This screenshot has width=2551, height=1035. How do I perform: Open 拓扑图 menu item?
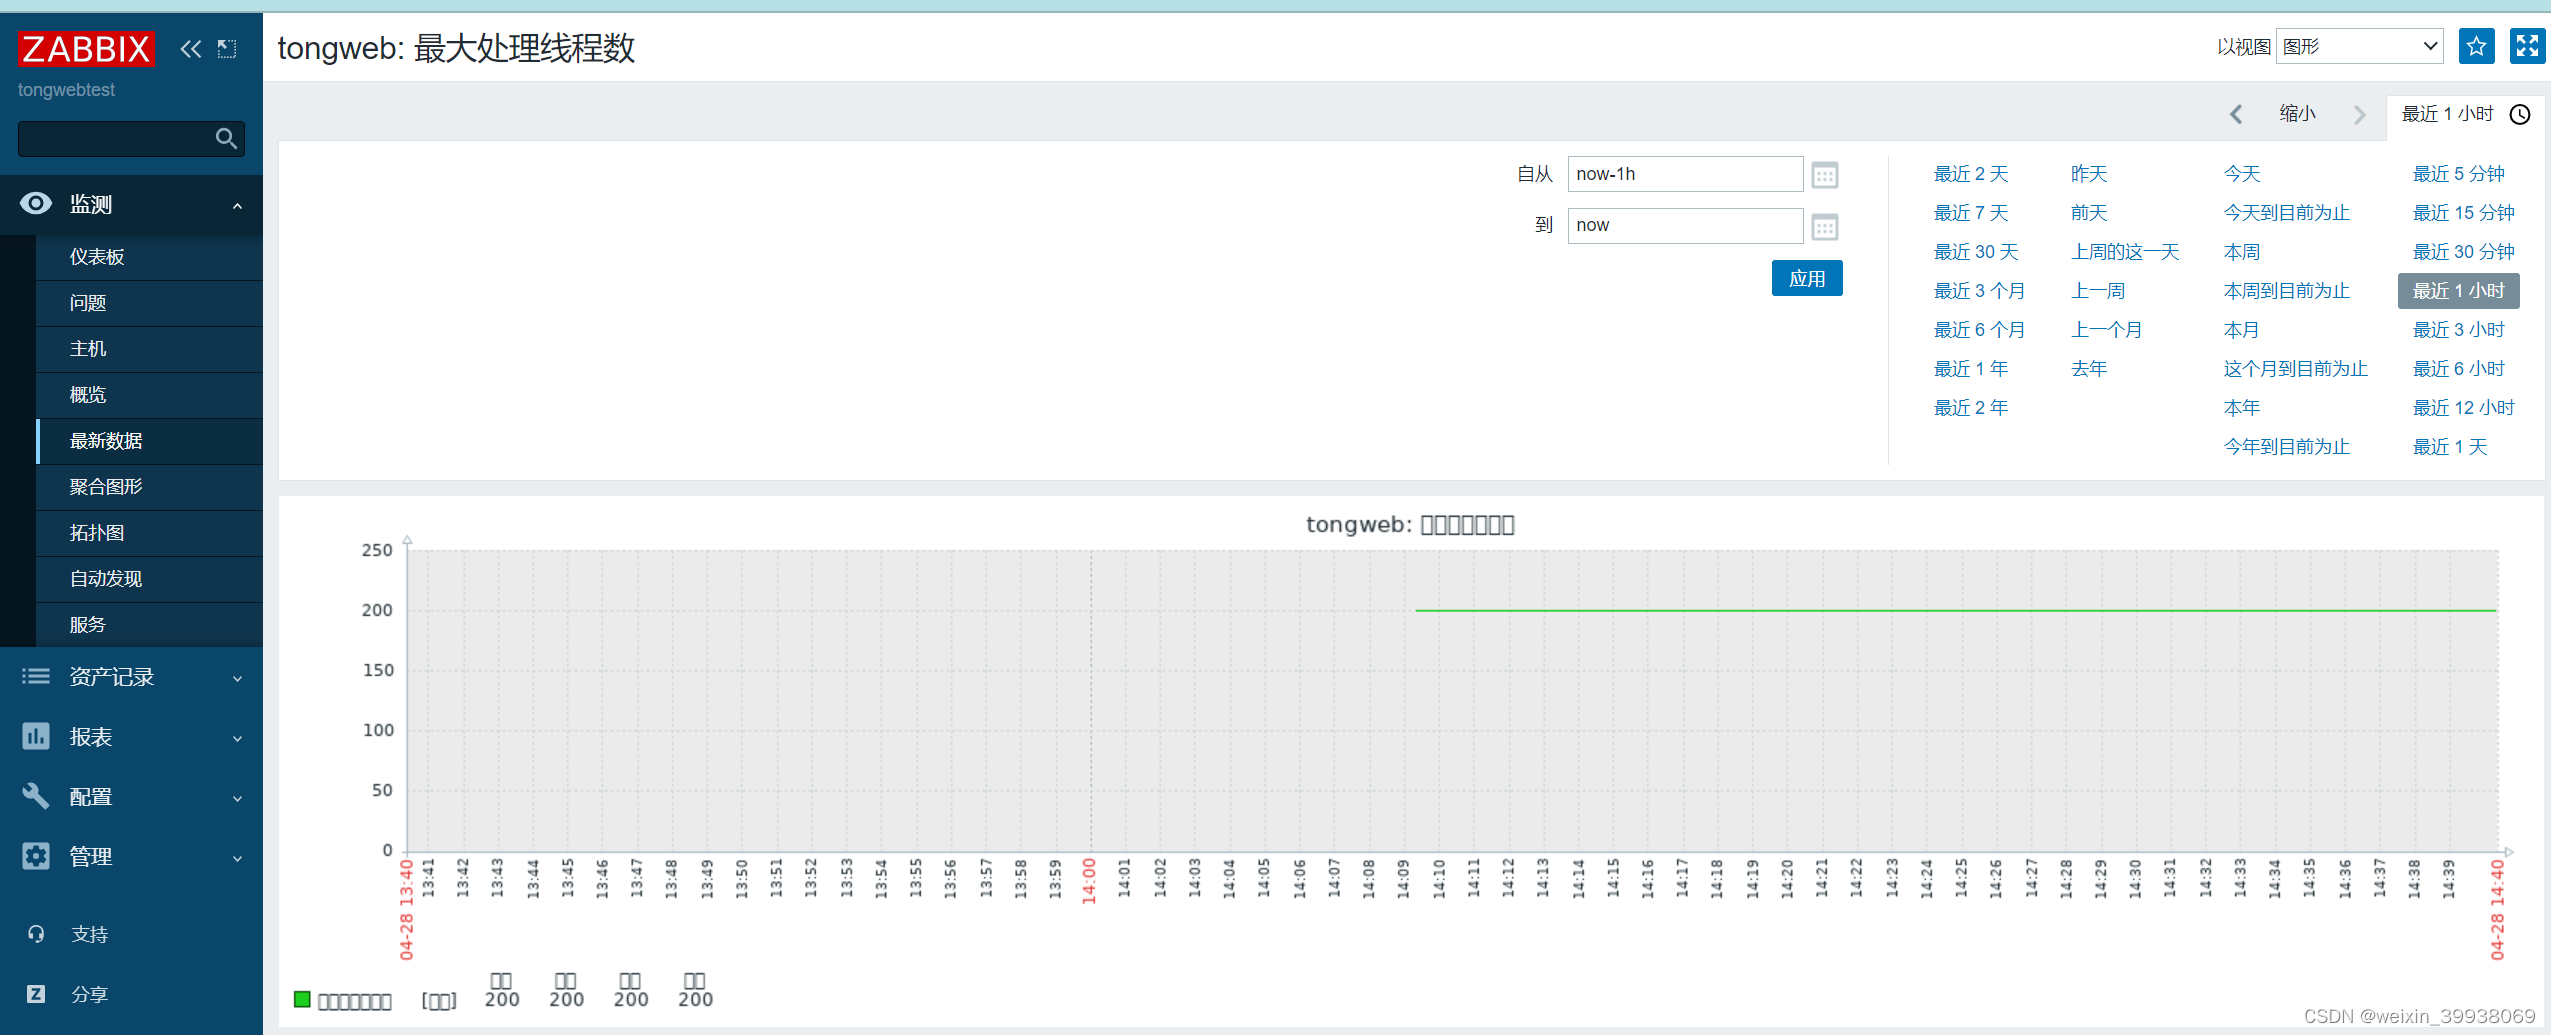coord(149,533)
